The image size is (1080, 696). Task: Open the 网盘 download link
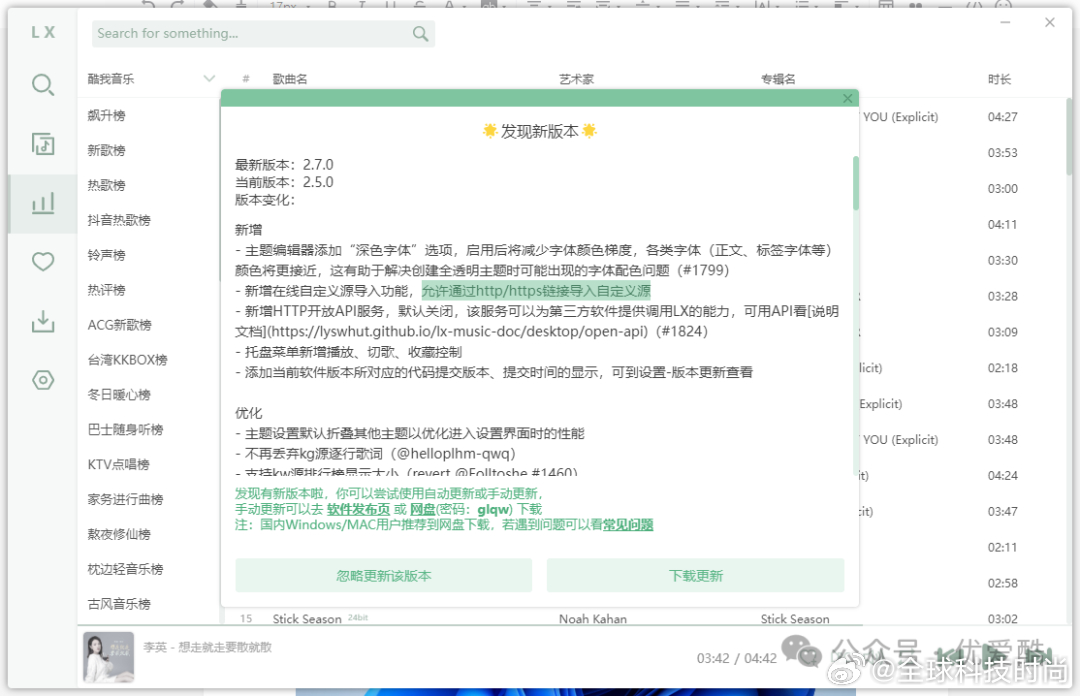pos(422,509)
